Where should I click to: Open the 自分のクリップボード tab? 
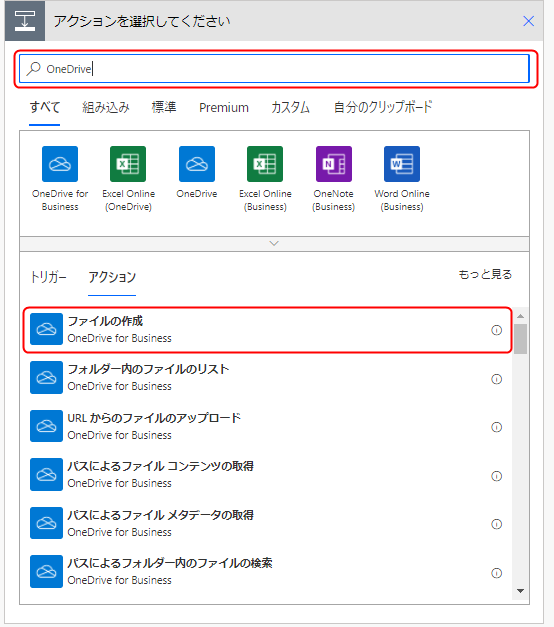pyautogui.click(x=383, y=107)
